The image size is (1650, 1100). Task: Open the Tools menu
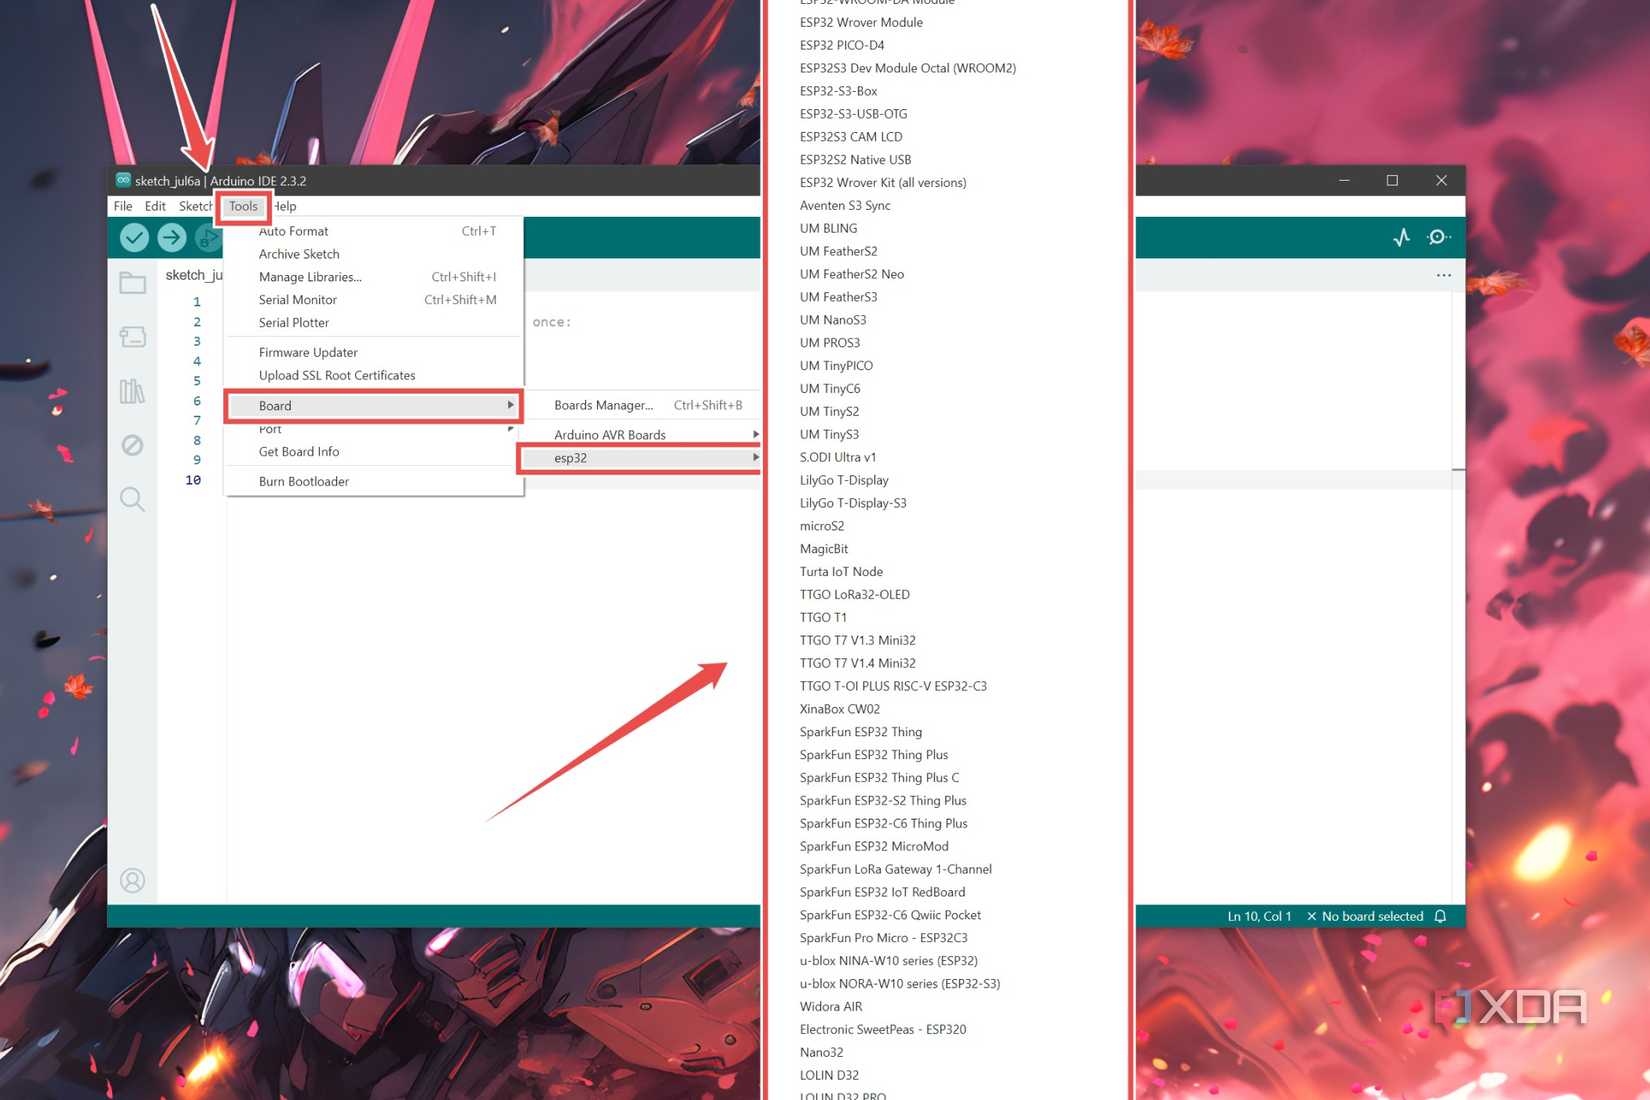[x=243, y=206]
